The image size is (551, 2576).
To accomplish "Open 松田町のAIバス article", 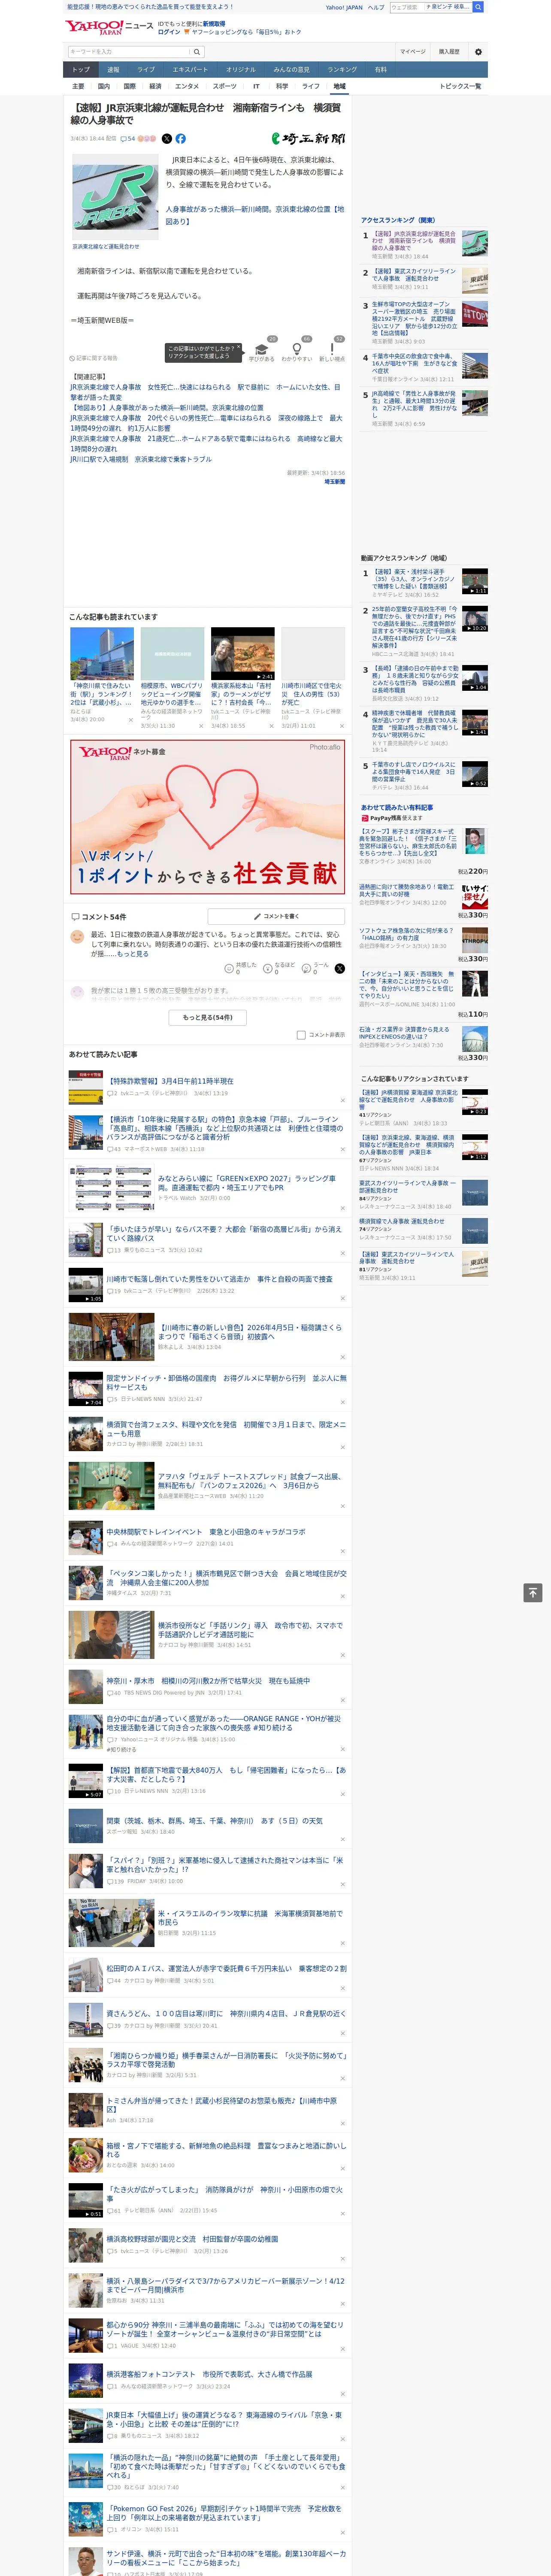I will tap(227, 1968).
